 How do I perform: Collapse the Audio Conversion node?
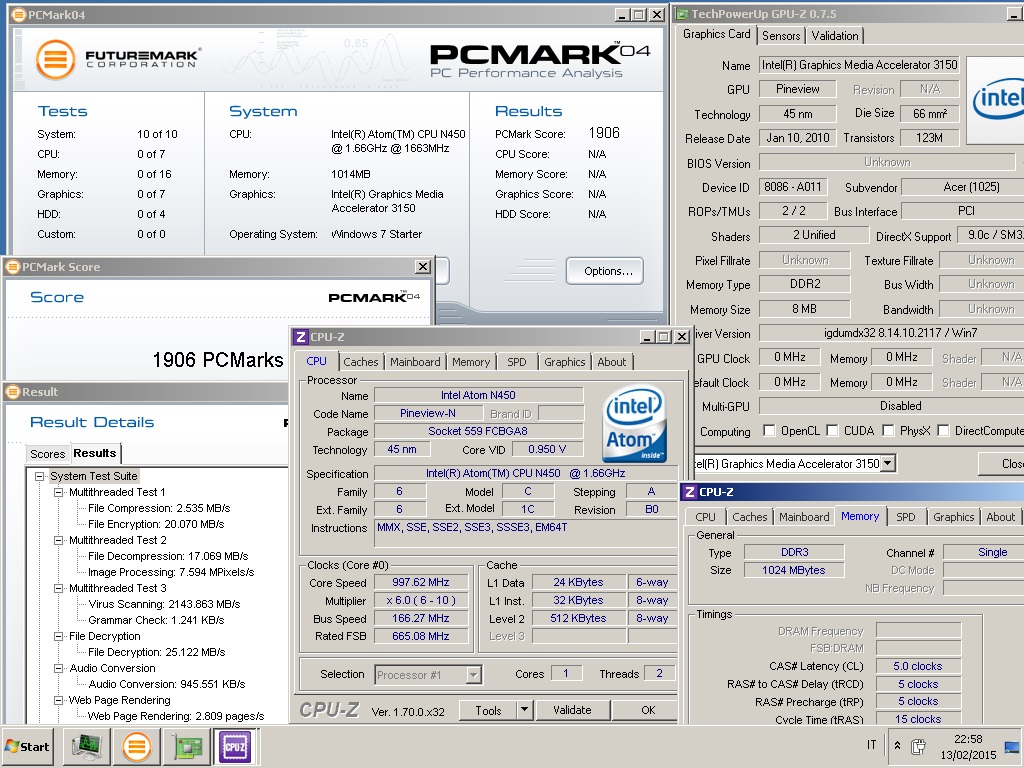58,668
